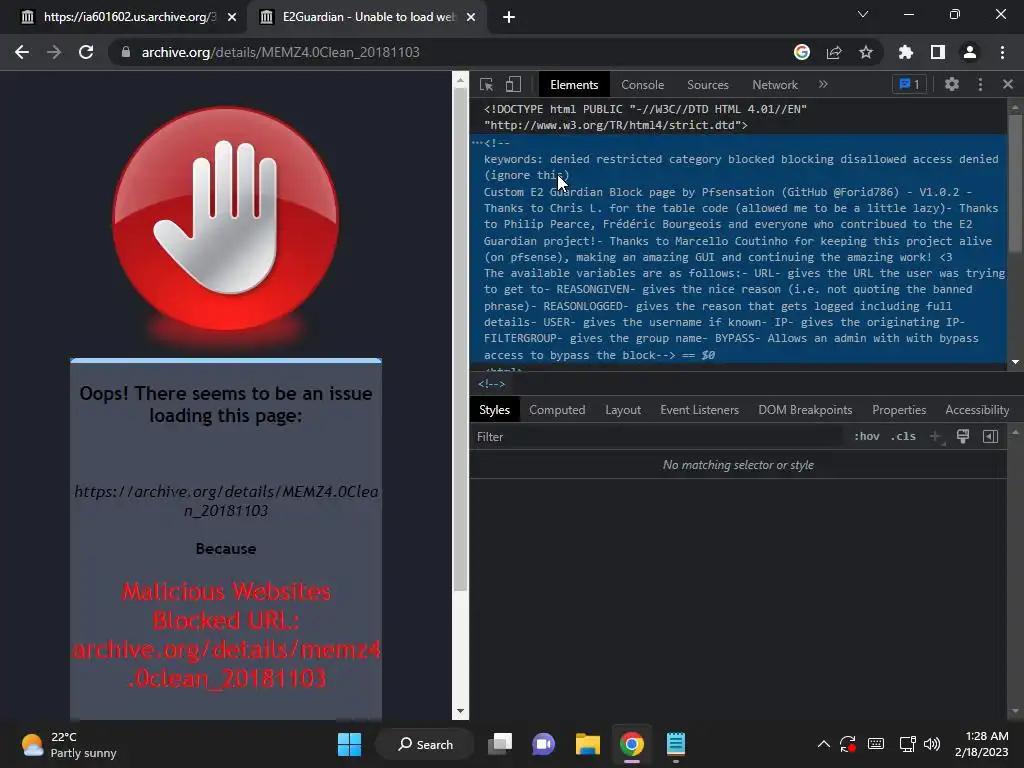This screenshot has width=1024, height=768.
Task: Select the DOCTYPE line in the DOM tree
Action: coord(645,117)
